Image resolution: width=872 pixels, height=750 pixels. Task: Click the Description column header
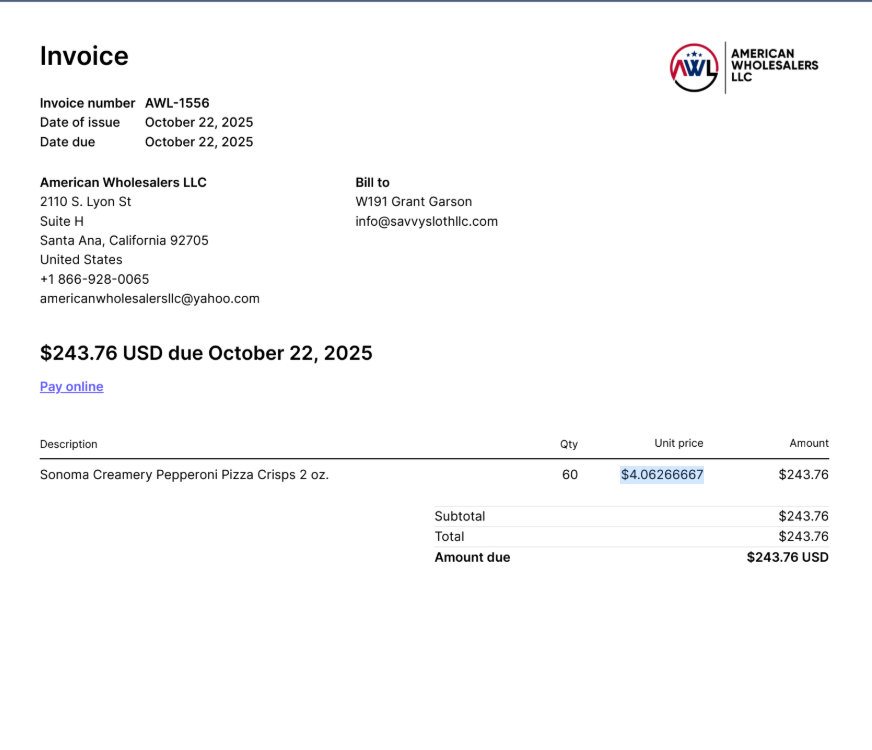(x=69, y=444)
